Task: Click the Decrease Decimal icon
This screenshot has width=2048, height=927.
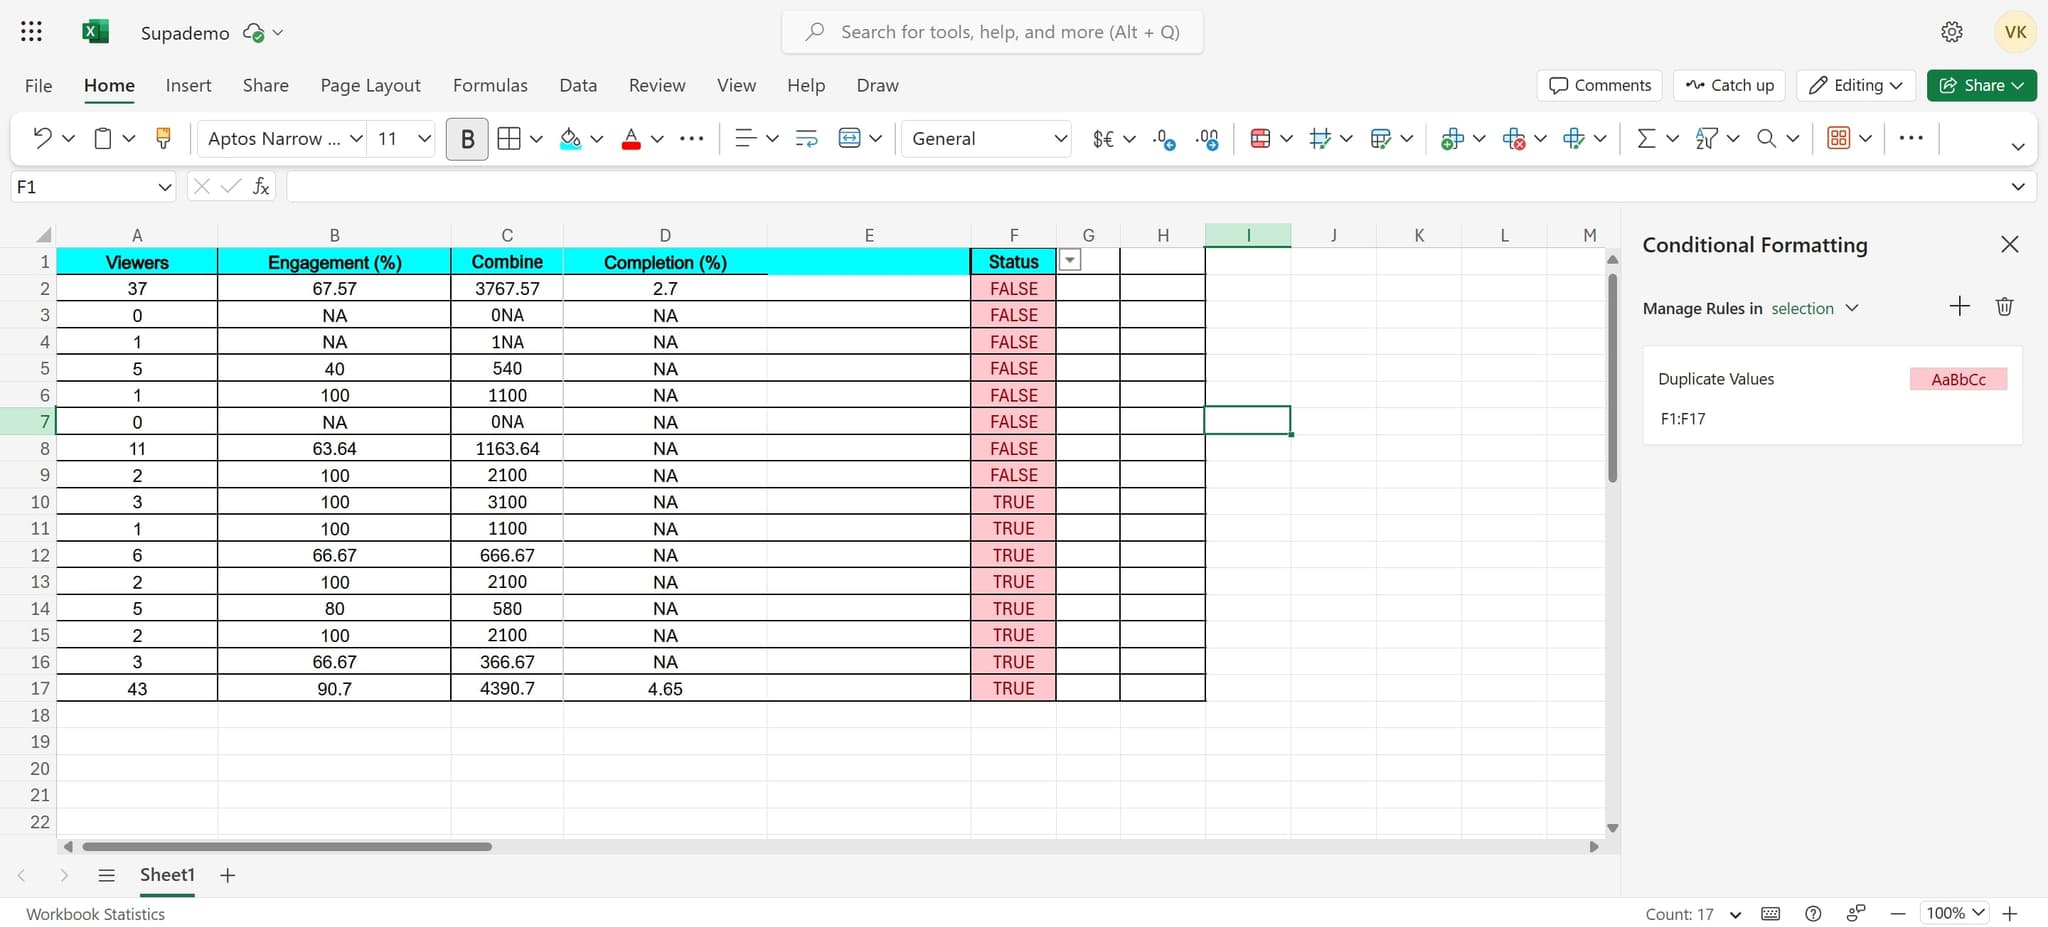Action: click(x=1163, y=138)
